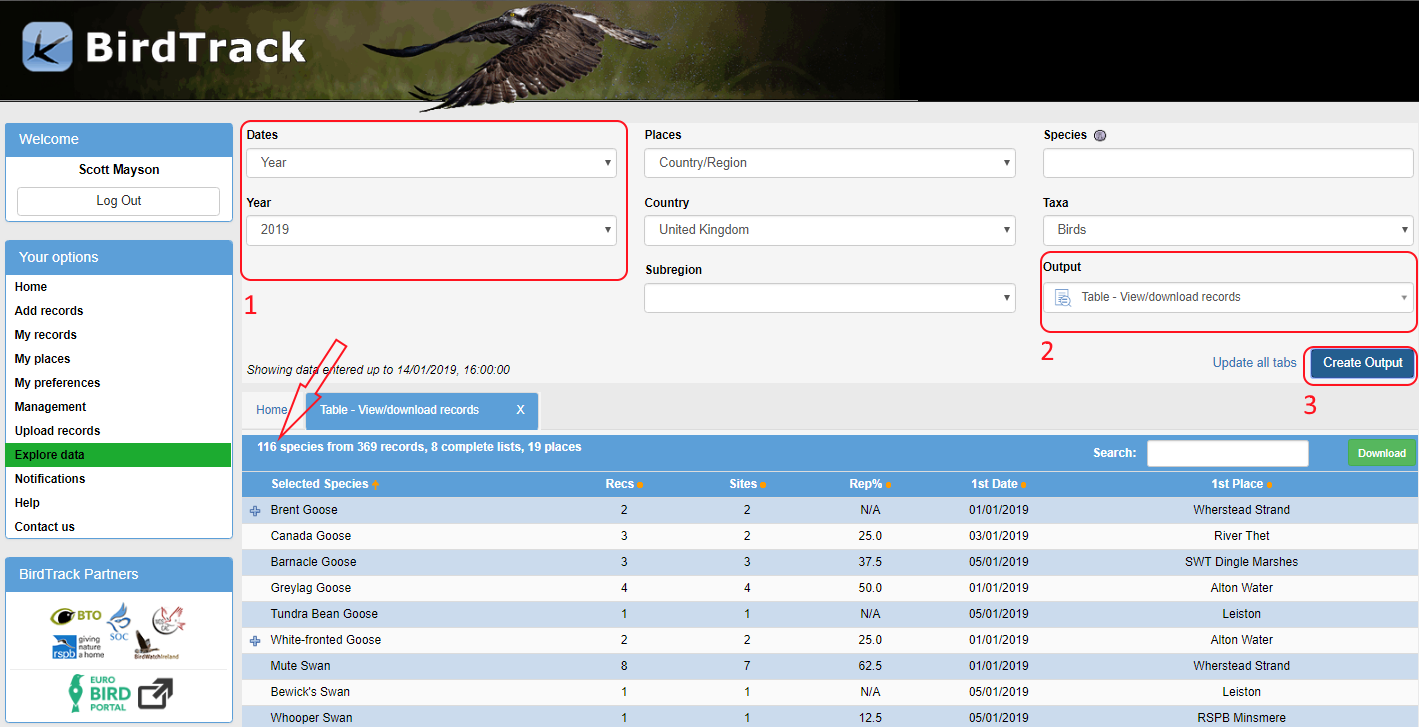The height and width of the screenshot is (727, 1419).
Task: Sort by the 1st Date column icon
Action: pyautogui.click(x=1023, y=485)
